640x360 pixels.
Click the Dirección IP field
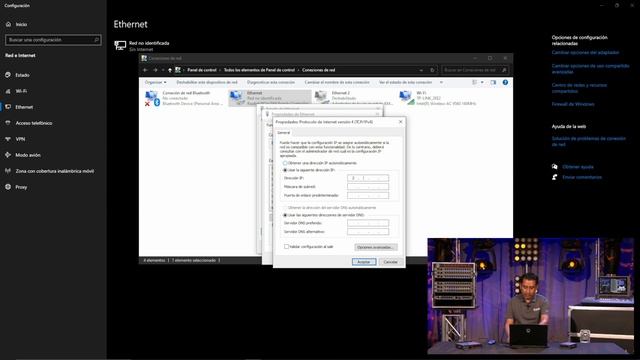(x=368, y=178)
